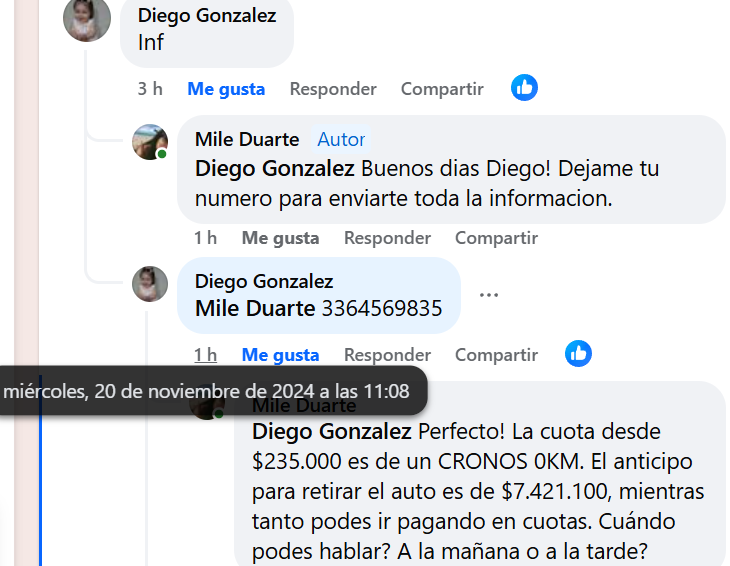Open the 3 h timestamp link on the Inf comment
Viewport: 730px width, 566px height.
pyautogui.click(x=150, y=88)
